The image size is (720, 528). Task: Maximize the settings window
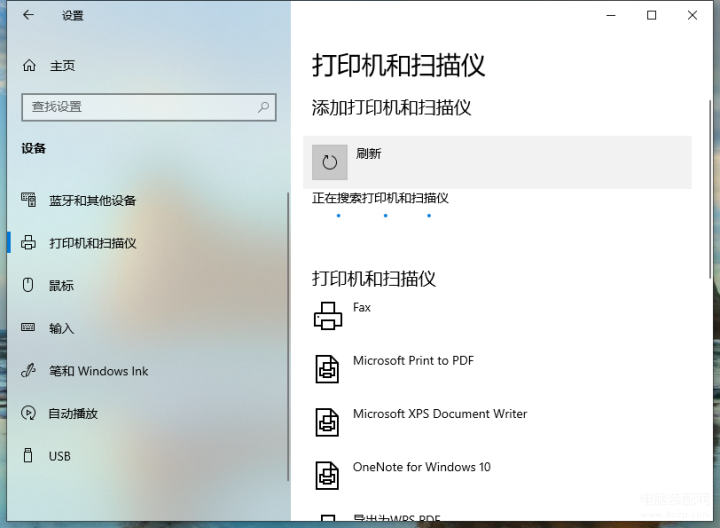(651, 16)
